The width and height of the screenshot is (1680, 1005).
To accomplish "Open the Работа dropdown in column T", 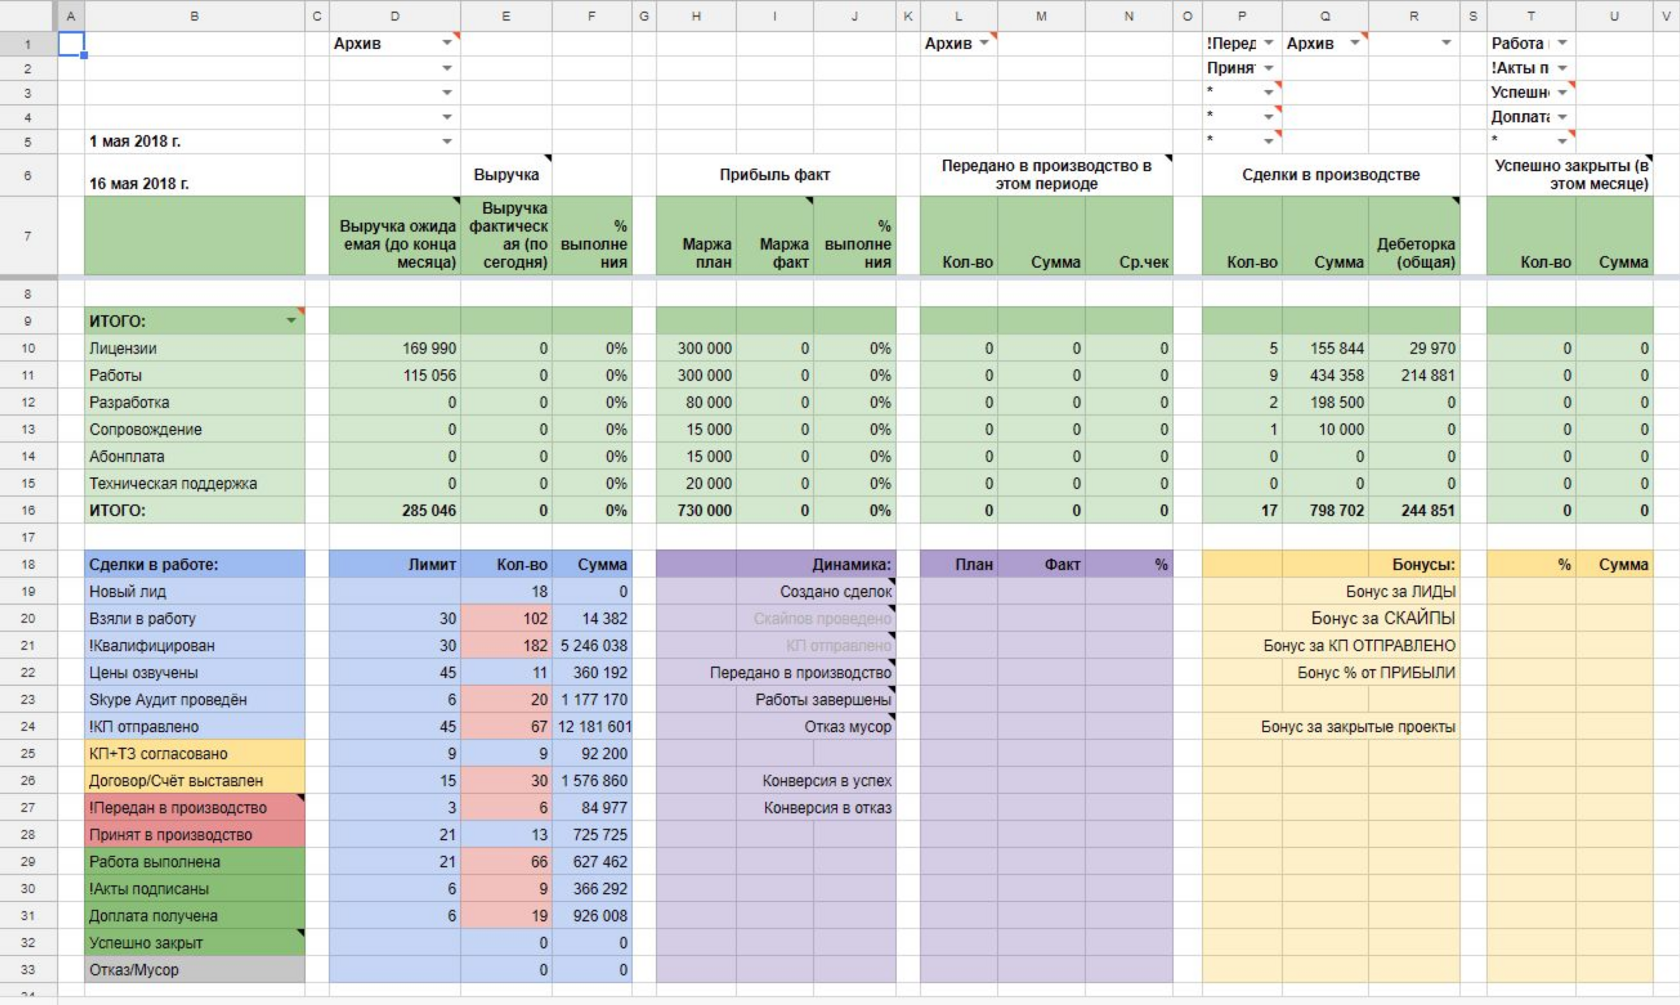I will (x=1562, y=43).
